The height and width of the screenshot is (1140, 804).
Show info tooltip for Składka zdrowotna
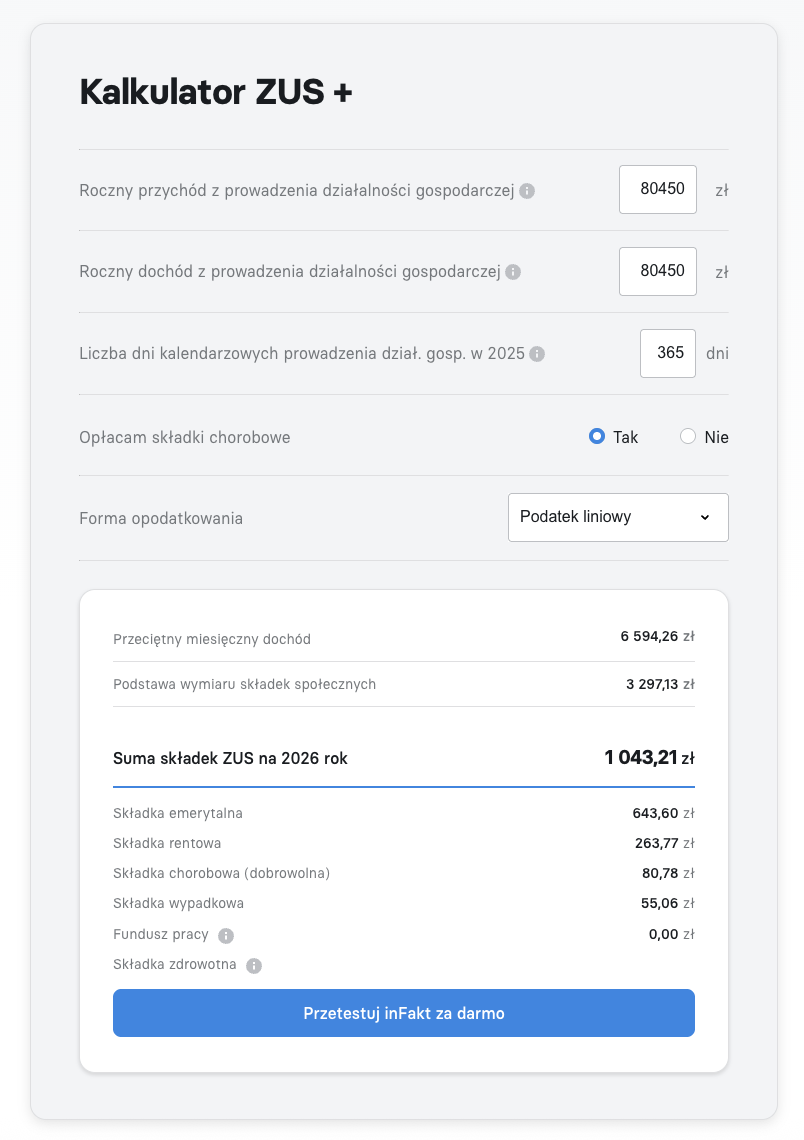[254, 966]
